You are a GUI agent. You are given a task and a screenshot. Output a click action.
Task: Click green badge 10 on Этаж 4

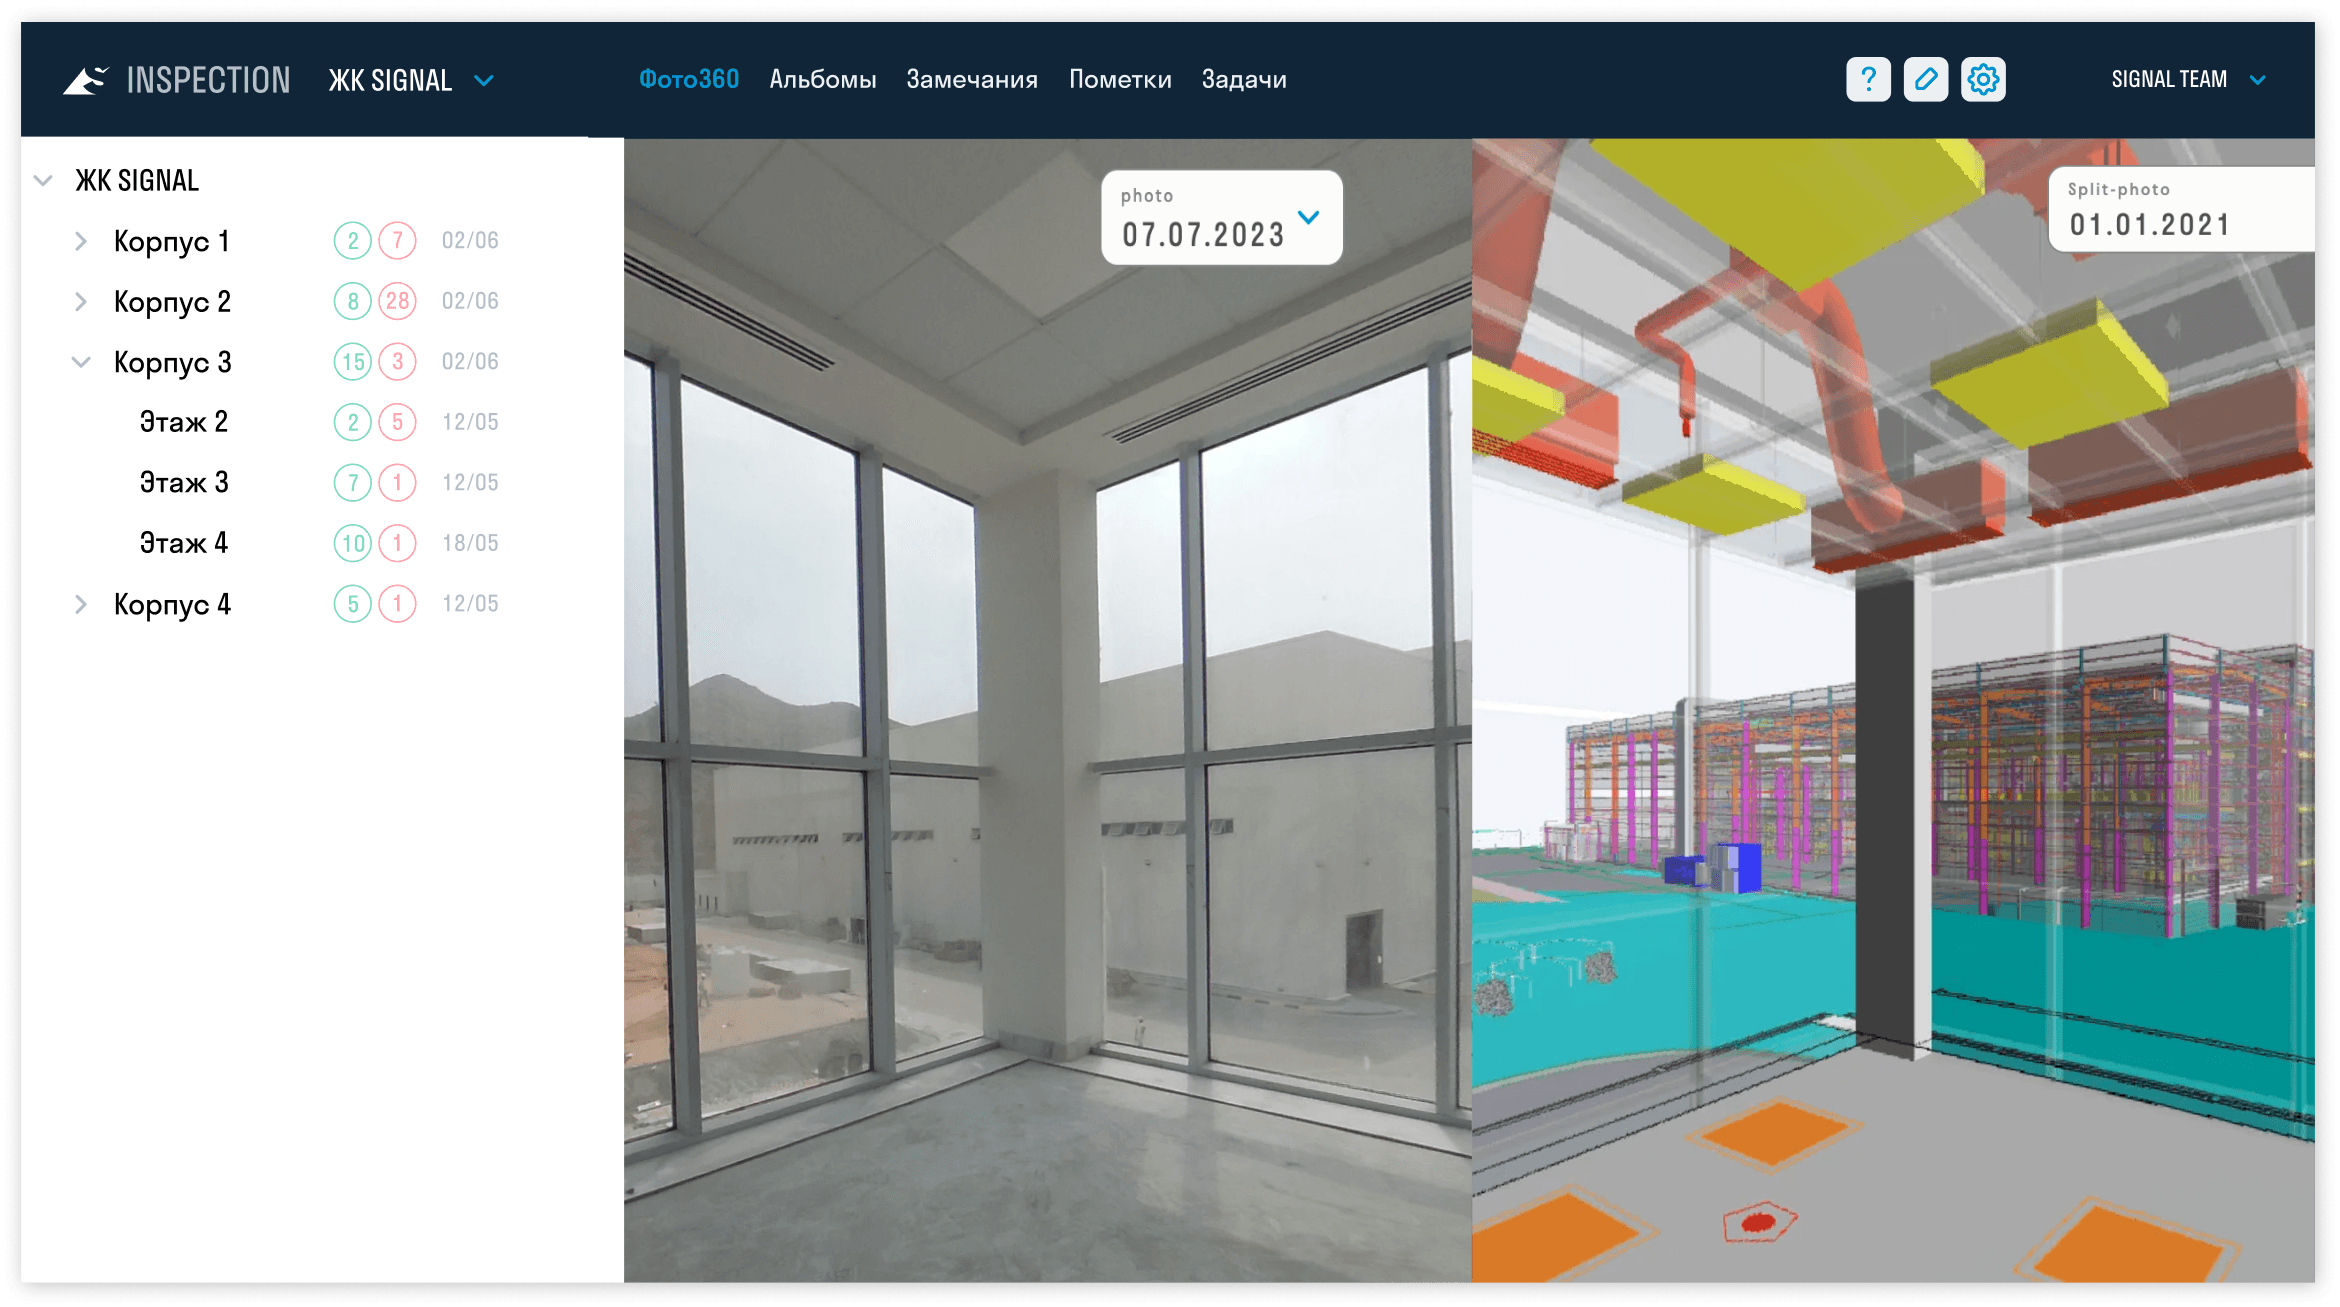coord(352,543)
